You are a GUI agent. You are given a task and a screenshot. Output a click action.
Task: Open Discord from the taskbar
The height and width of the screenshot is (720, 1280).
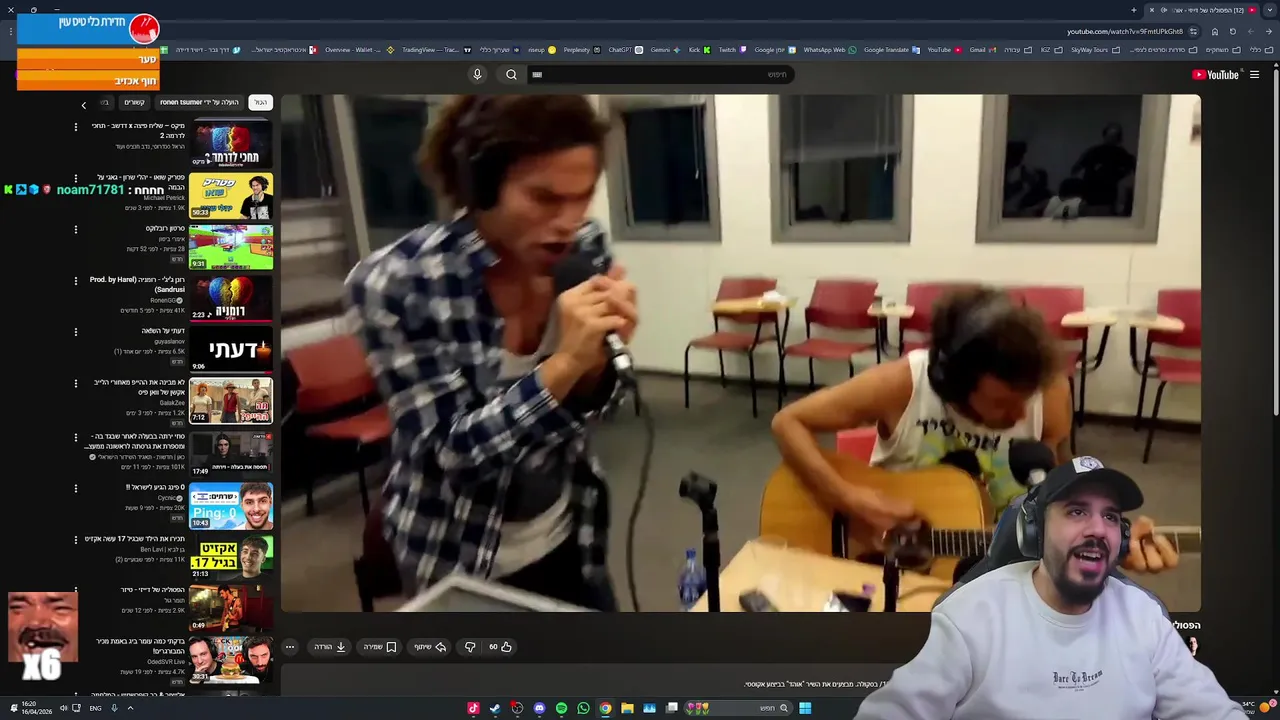[x=539, y=708]
